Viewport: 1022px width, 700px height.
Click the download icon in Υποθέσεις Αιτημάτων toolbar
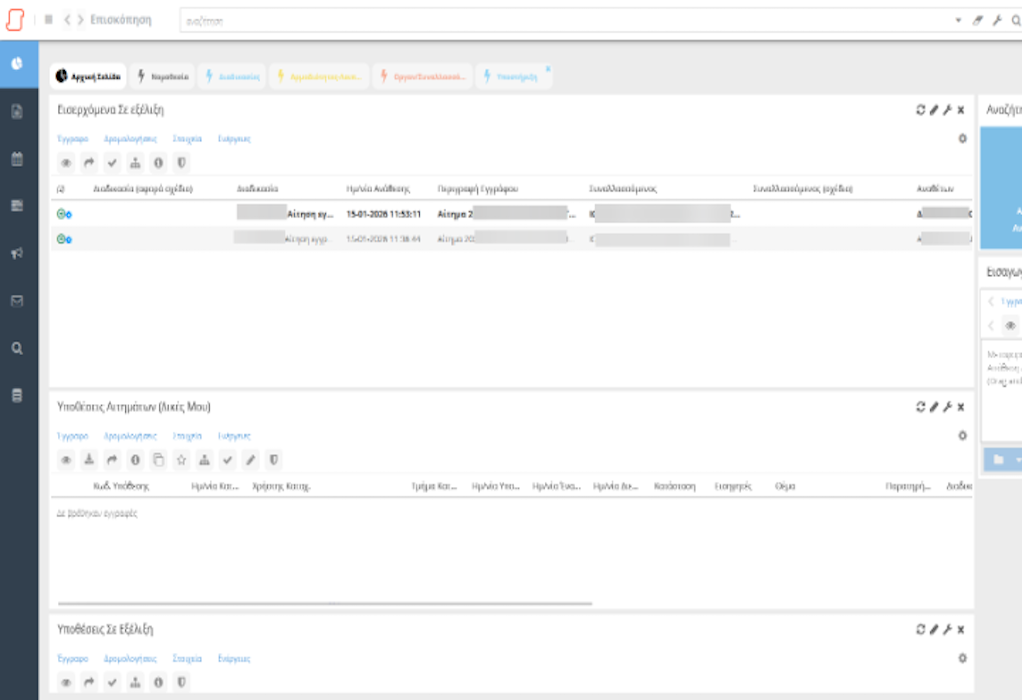[x=89, y=460]
